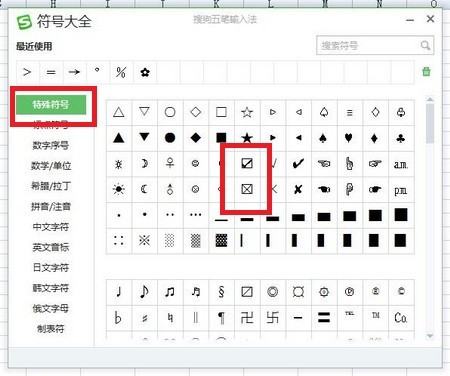Insert recent equals sign symbol
This screenshot has height=376, width=450.
(x=51, y=72)
